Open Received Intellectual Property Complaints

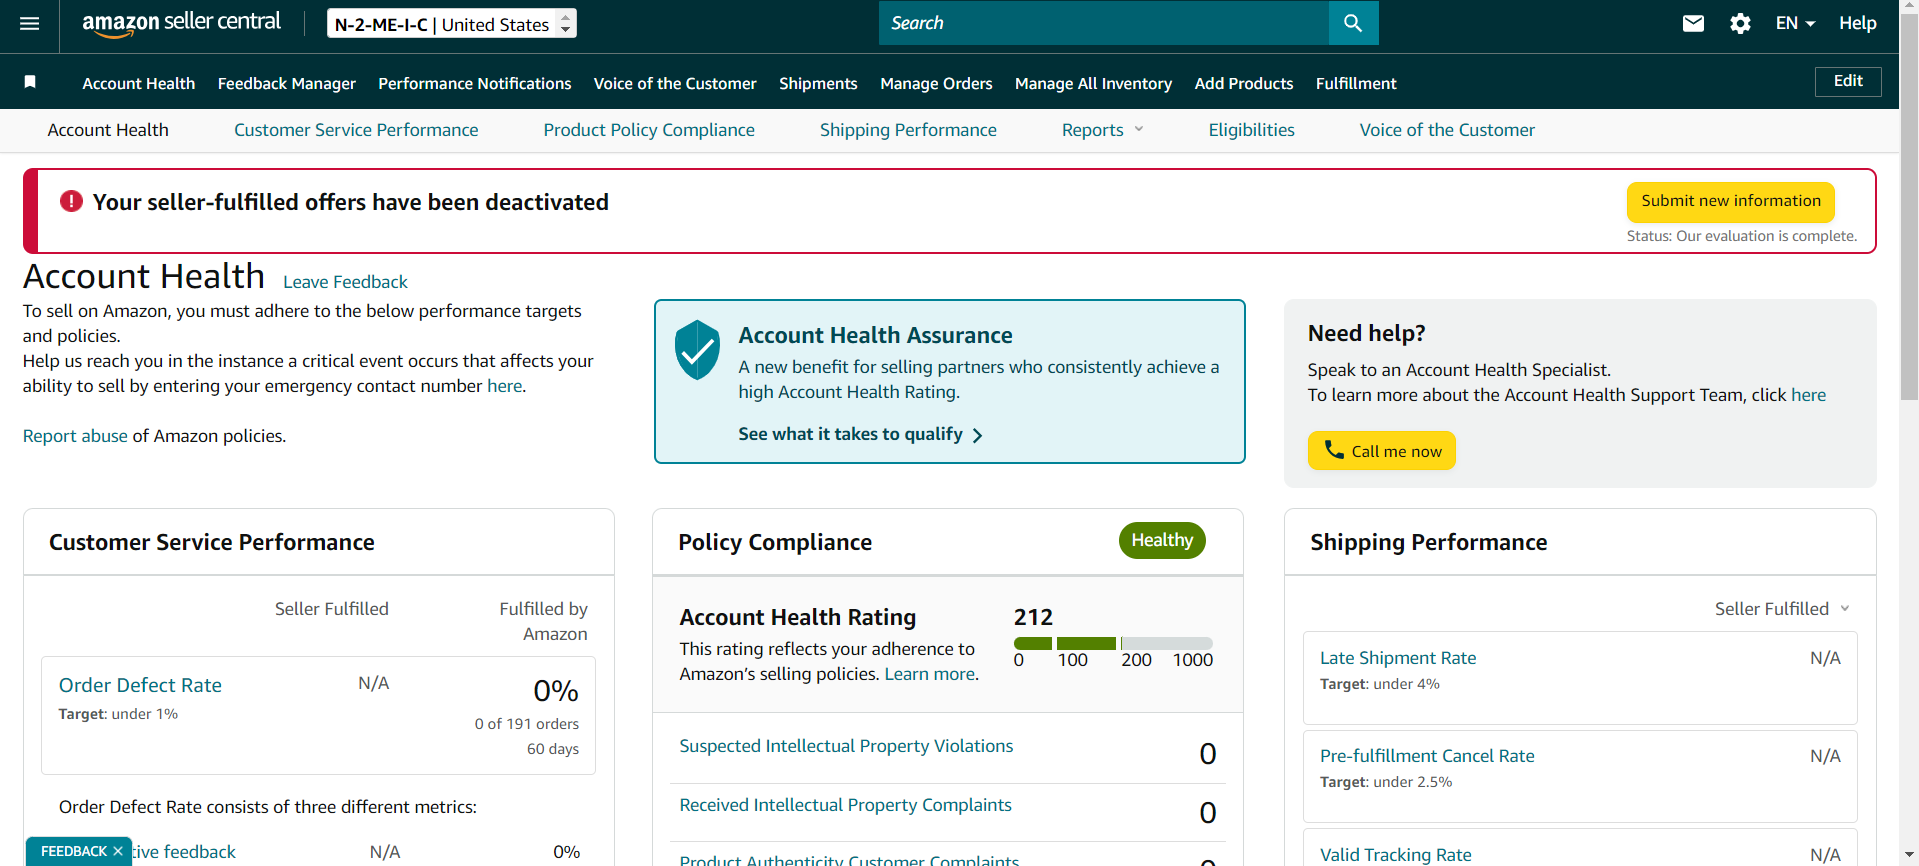click(845, 805)
